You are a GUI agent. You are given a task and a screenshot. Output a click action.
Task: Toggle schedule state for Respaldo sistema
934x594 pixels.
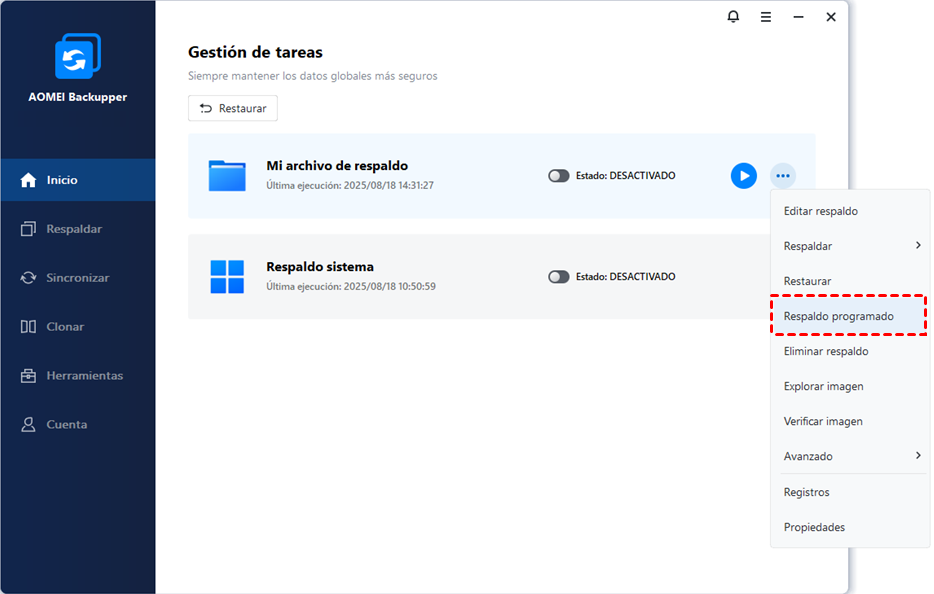pyautogui.click(x=558, y=277)
